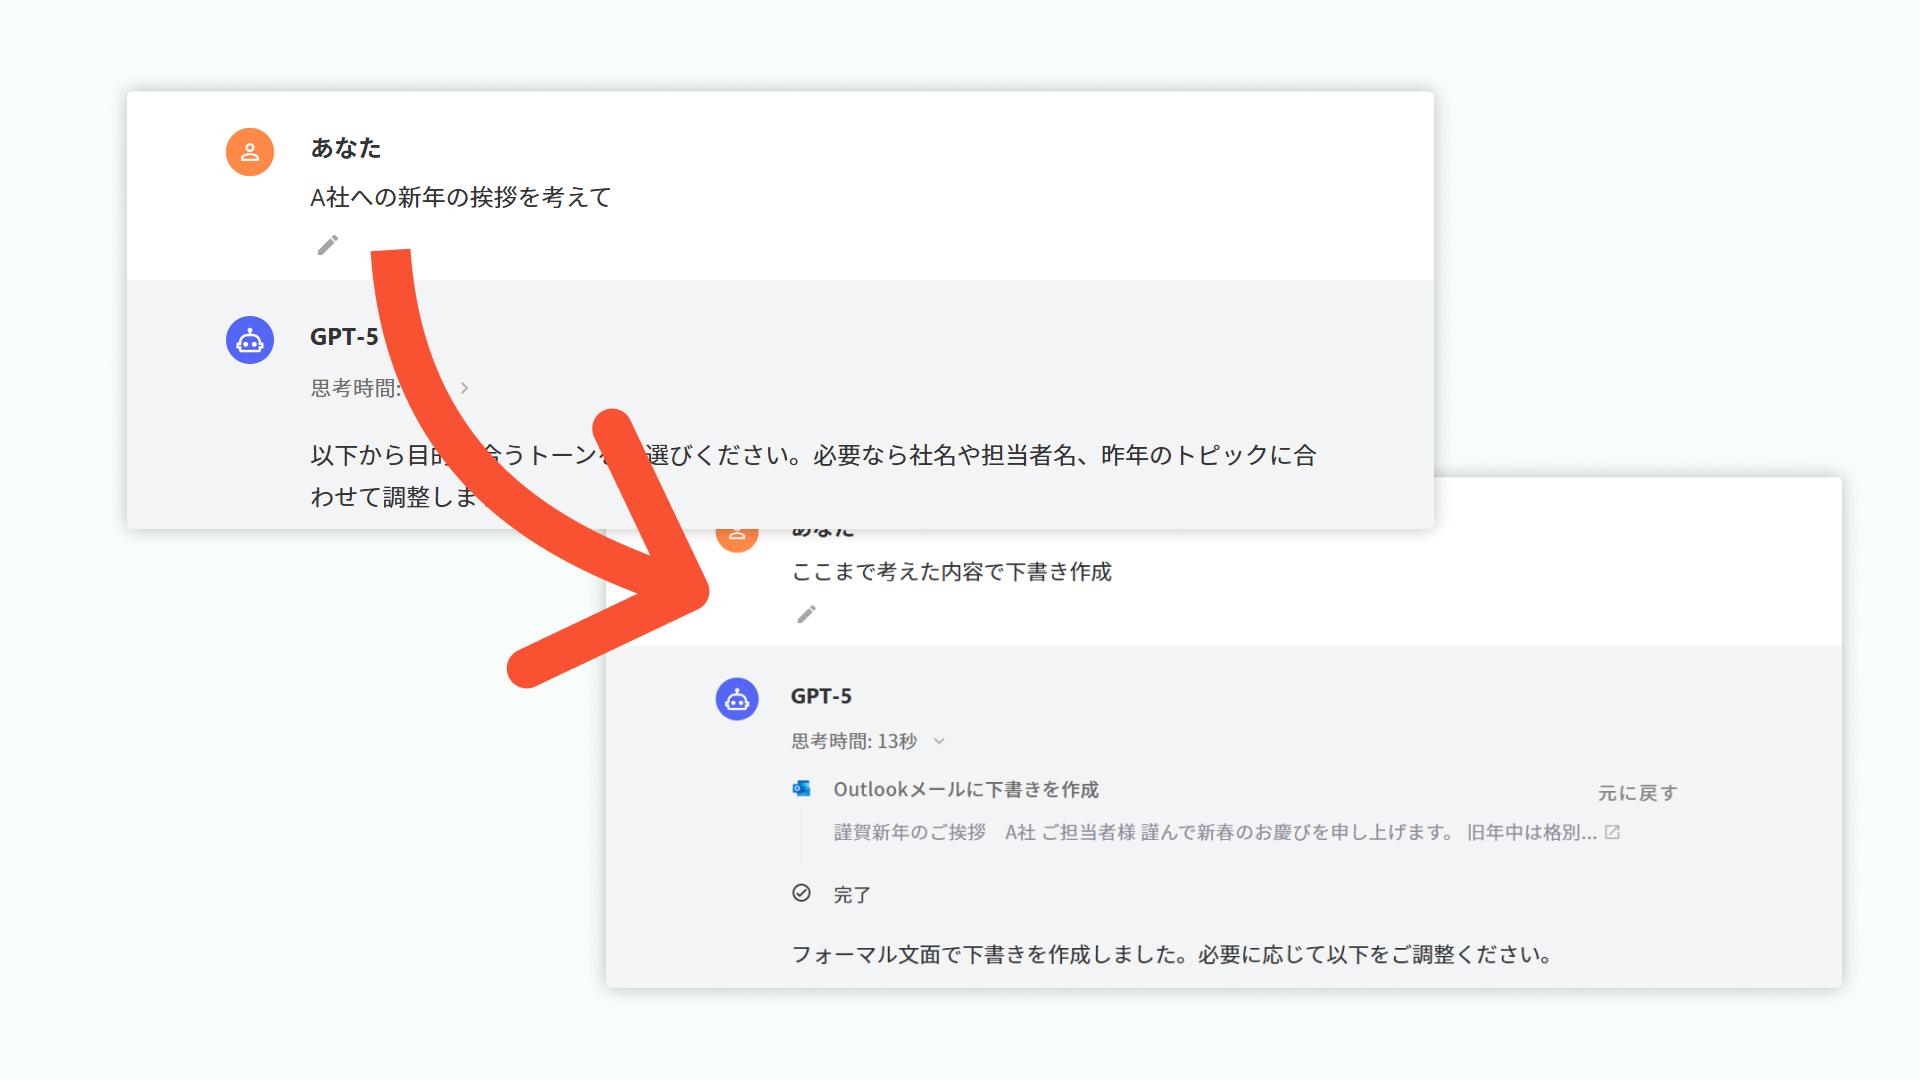1920x1080 pixels.
Task: Click 元に戻す to undo the draft
Action: pyautogui.click(x=1637, y=793)
